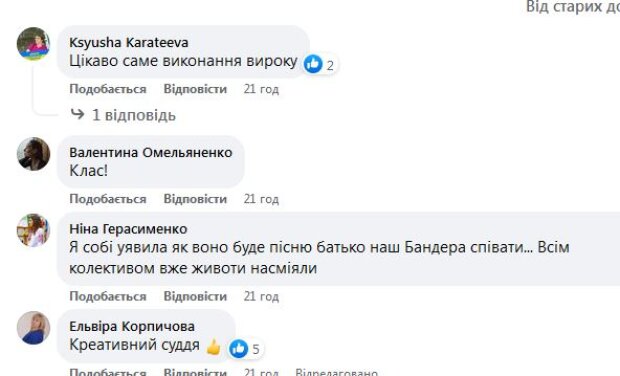View edit history via Відредаговано label

(336, 372)
